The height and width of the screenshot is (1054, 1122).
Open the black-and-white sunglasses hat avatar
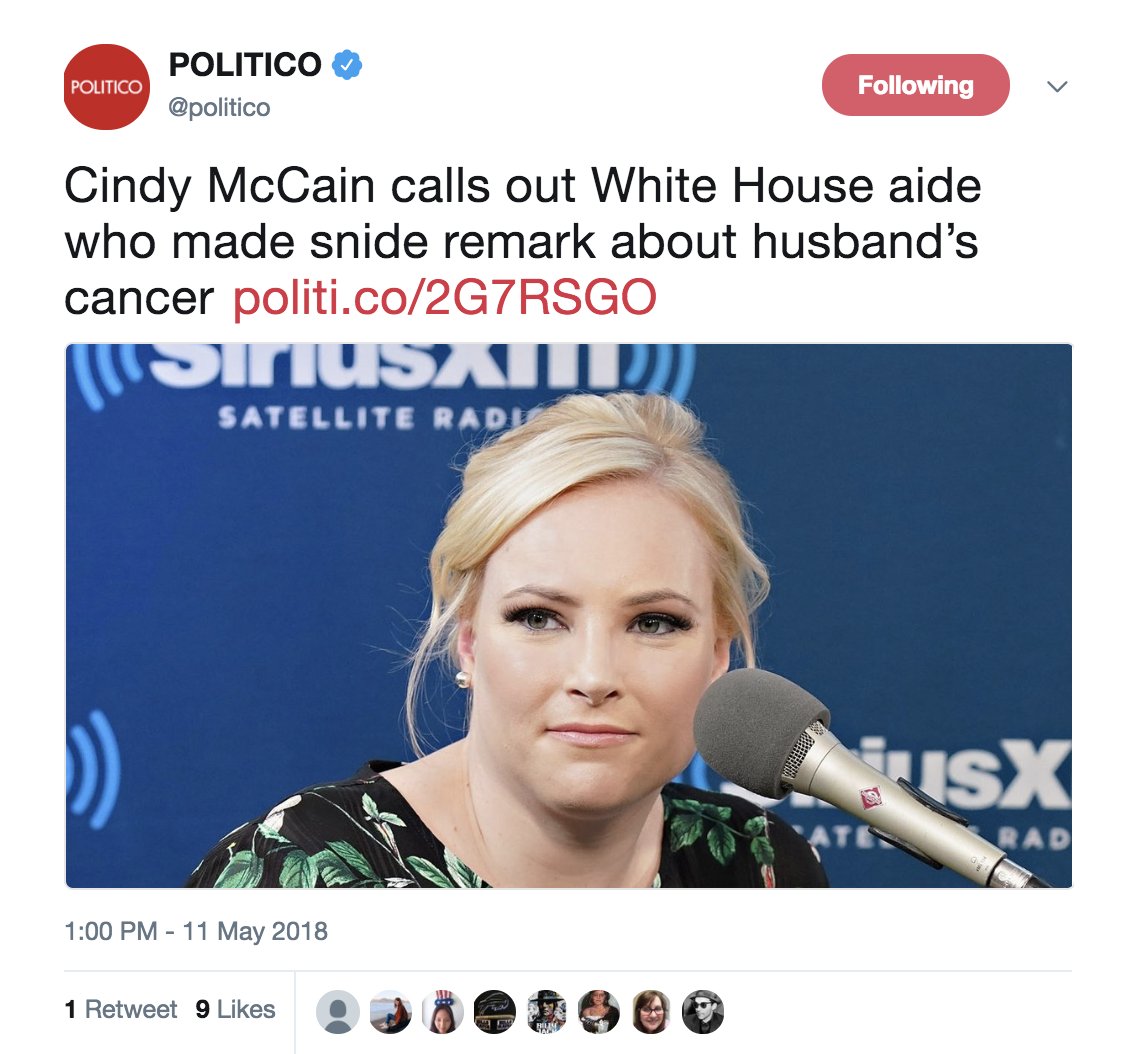click(x=703, y=1012)
